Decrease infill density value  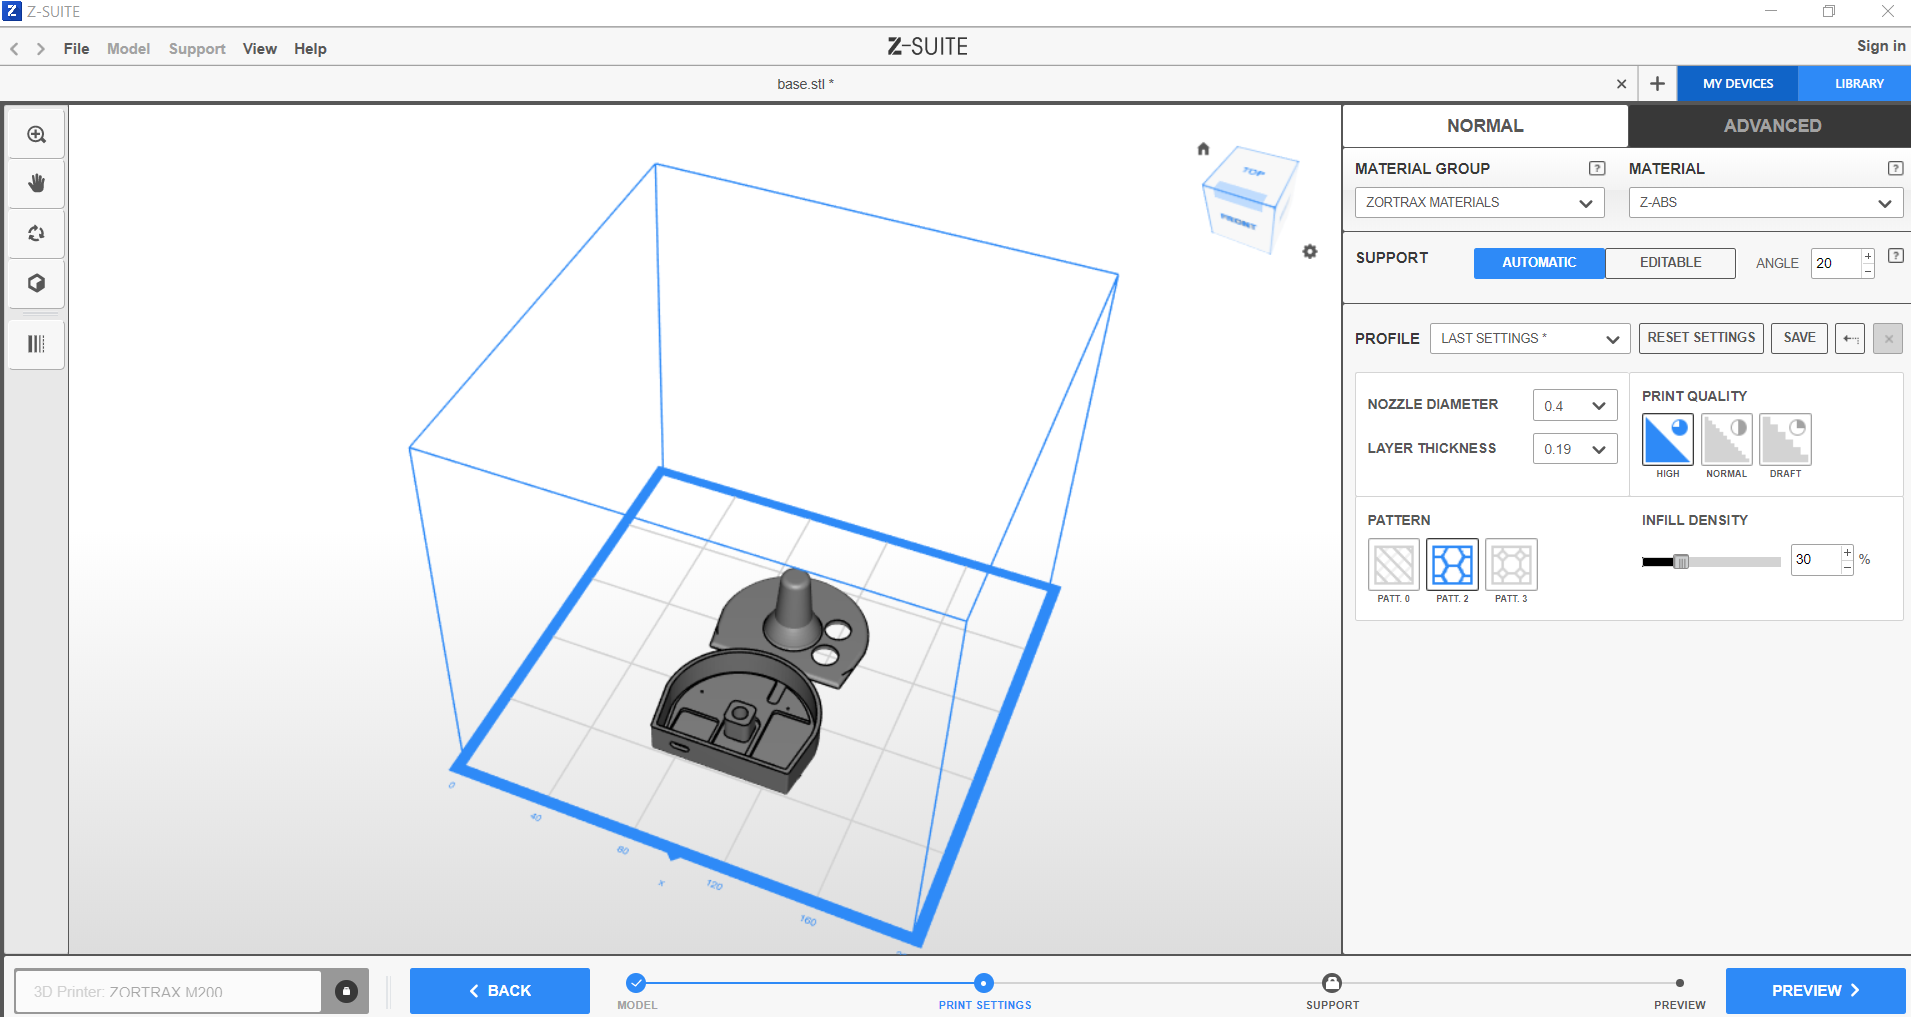pos(1847,567)
